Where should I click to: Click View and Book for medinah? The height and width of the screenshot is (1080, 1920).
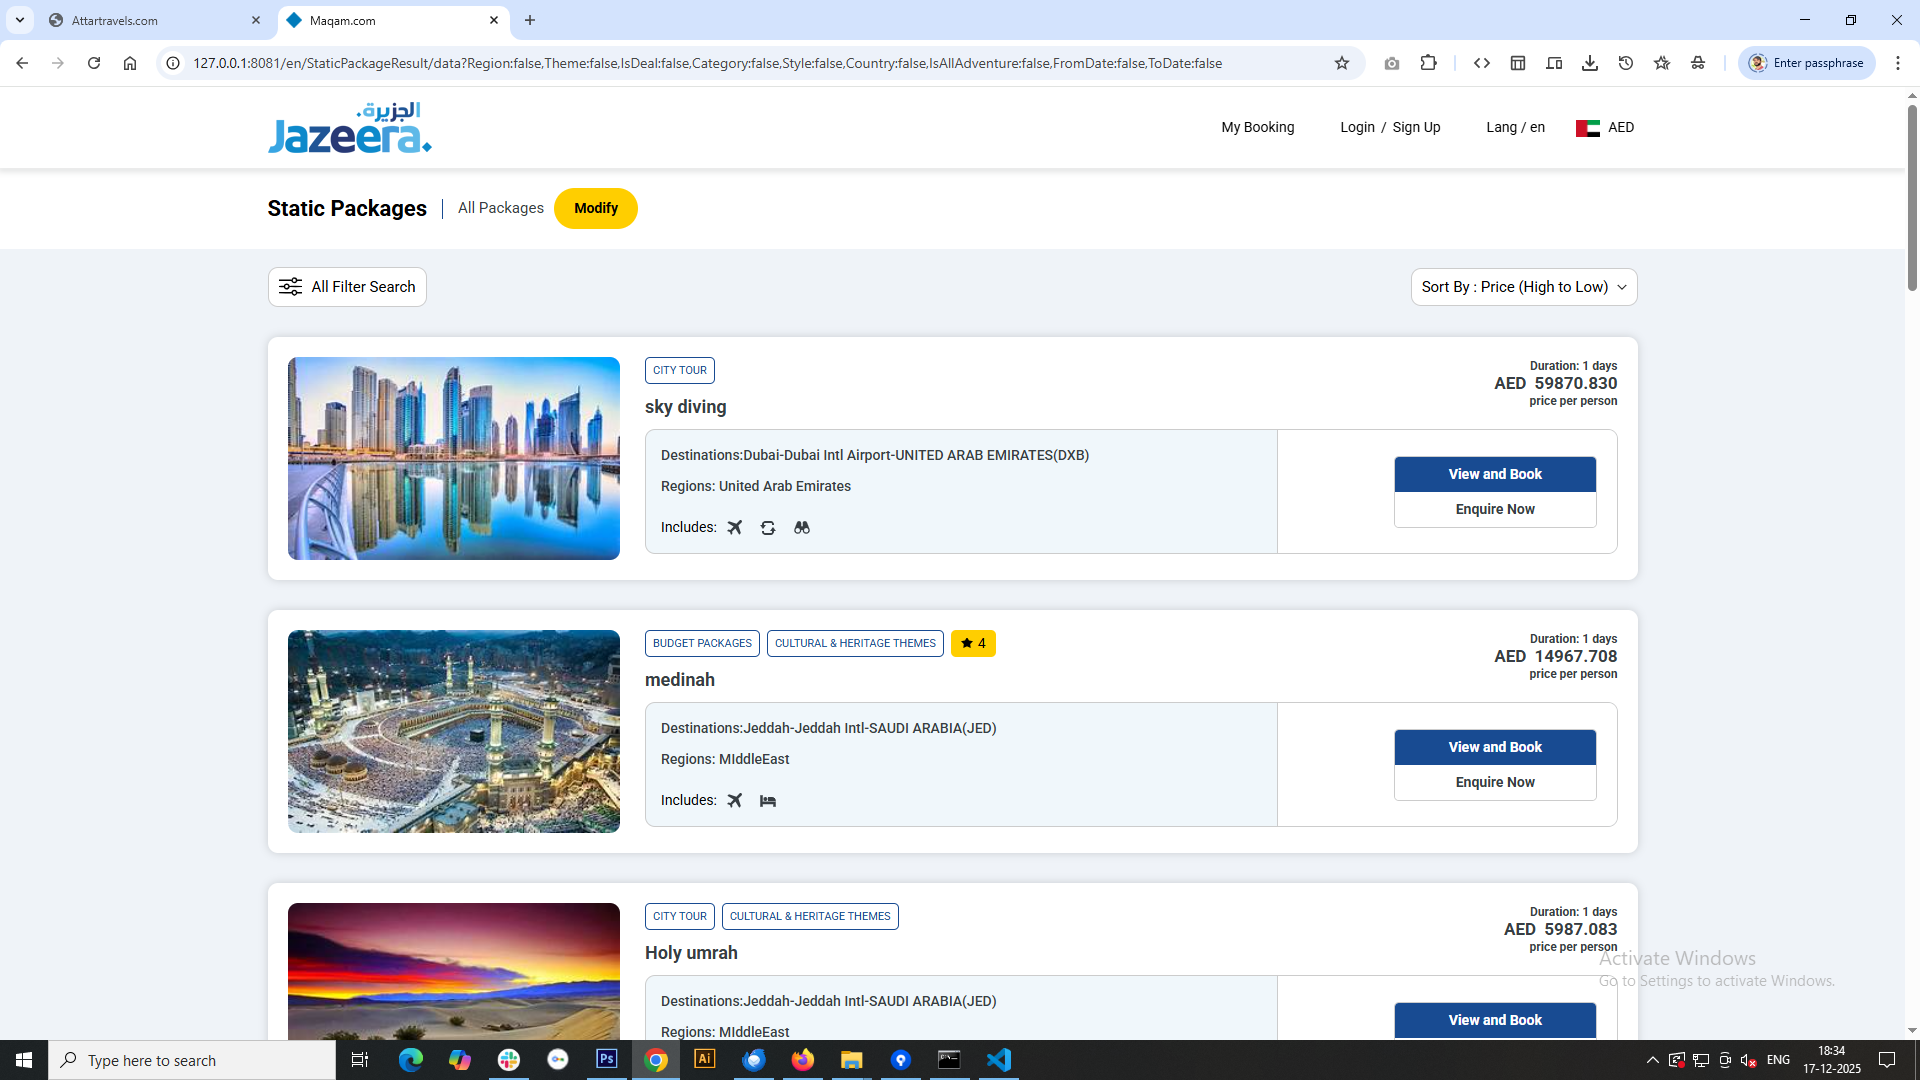[x=1495, y=747]
